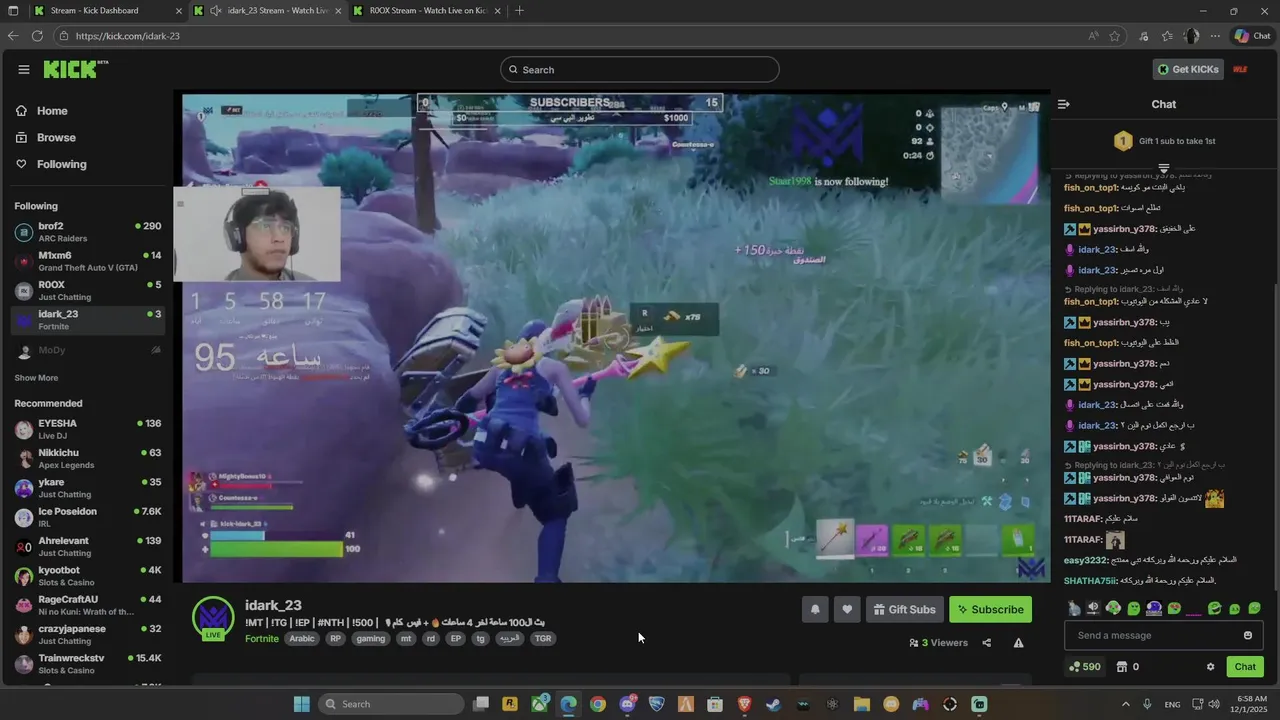Open Copilot Chat in Edge
Image resolution: width=1280 pixels, height=720 pixels.
coord(1254,36)
